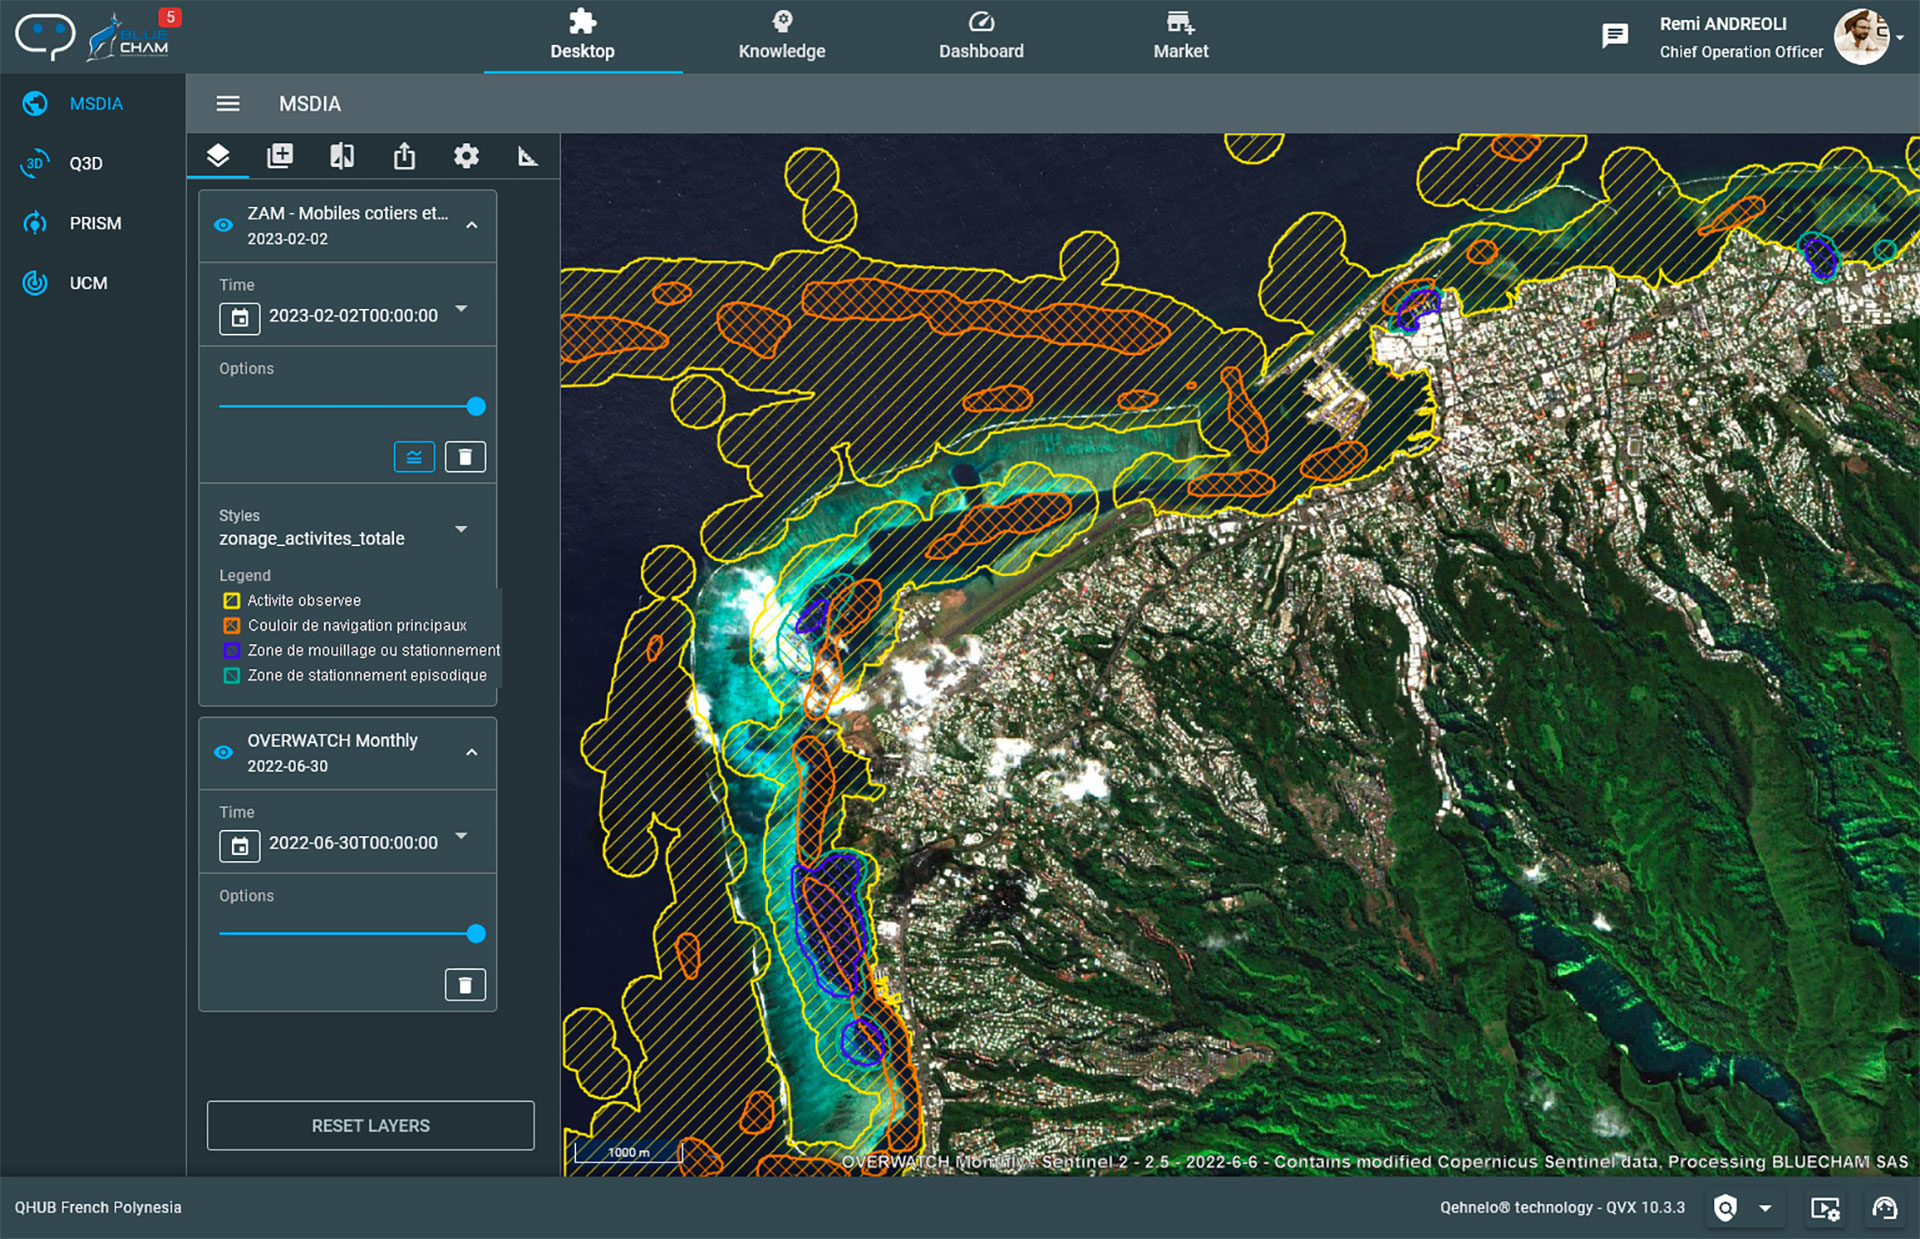Open the layers panel icon
The width and height of the screenshot is (1920, 1239).
click(x=218, y=156)
